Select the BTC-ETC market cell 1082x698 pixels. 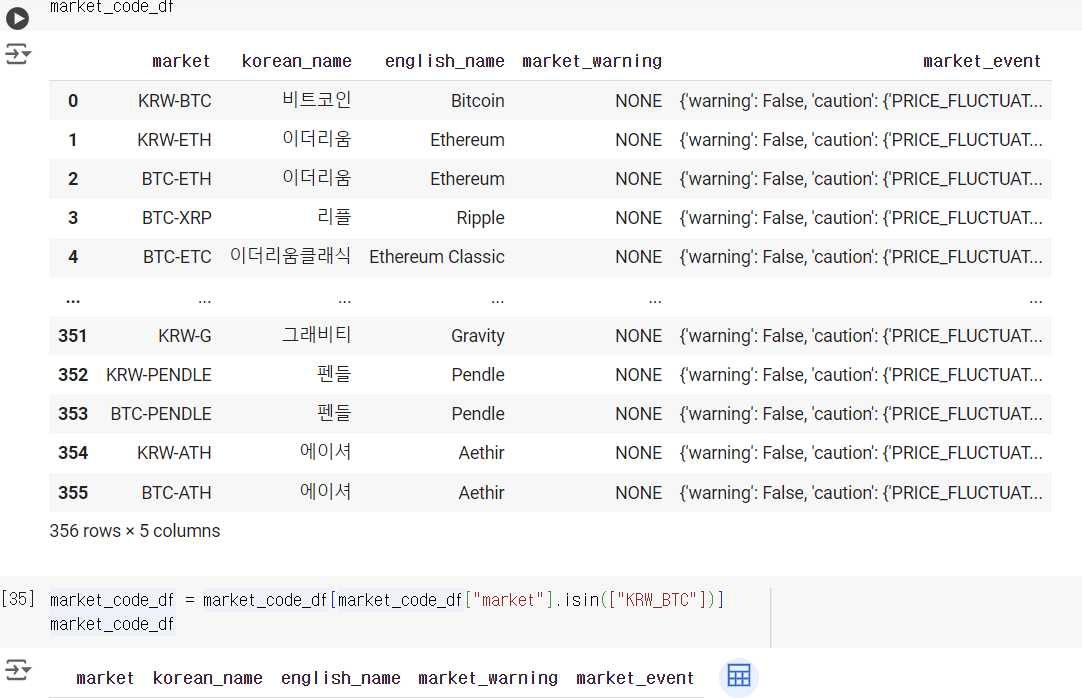tap(177, 257)
